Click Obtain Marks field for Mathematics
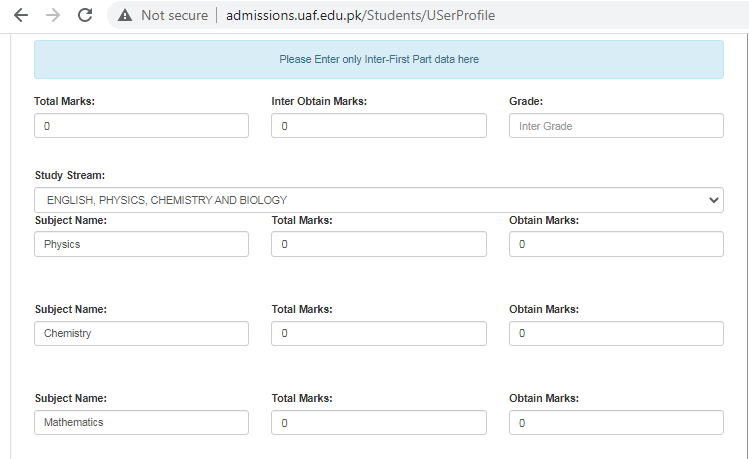The height and width of the screenshot is (459, 749). point(616,423)
